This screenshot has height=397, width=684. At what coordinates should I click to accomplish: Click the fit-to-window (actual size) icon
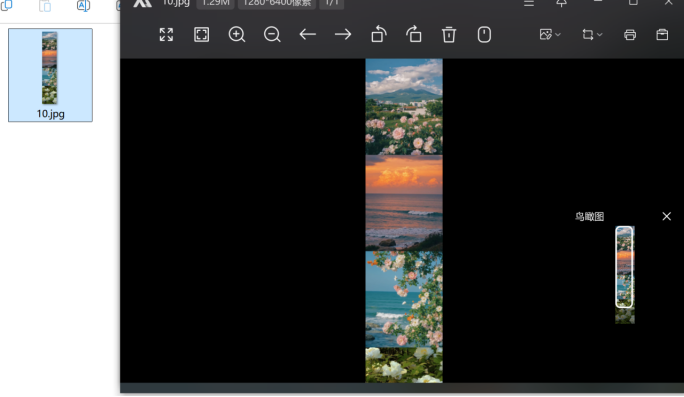click(202, 34)
